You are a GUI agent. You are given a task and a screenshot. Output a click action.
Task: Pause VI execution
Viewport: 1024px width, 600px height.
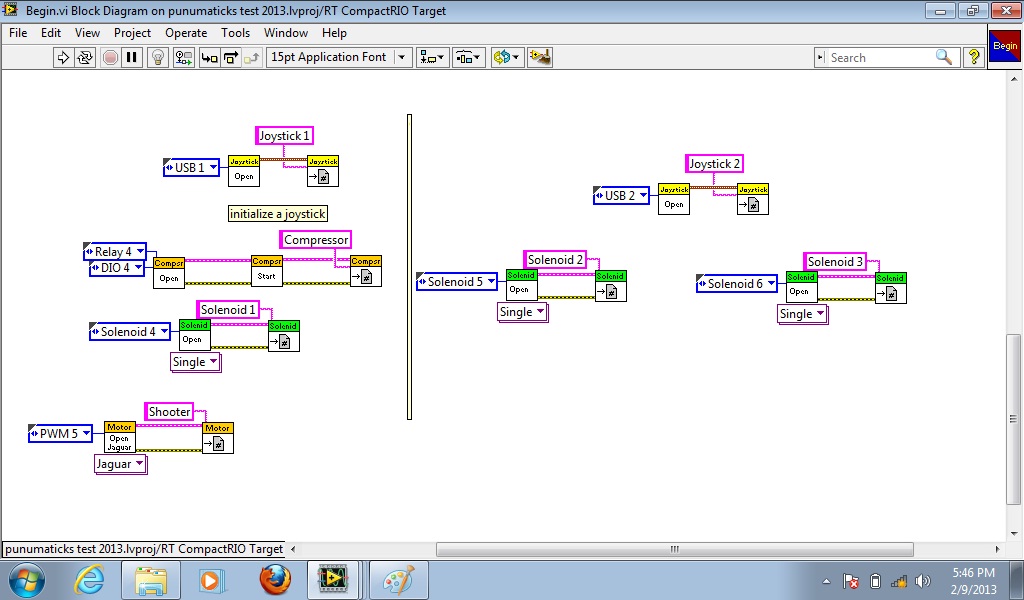[x=131, y=57]
